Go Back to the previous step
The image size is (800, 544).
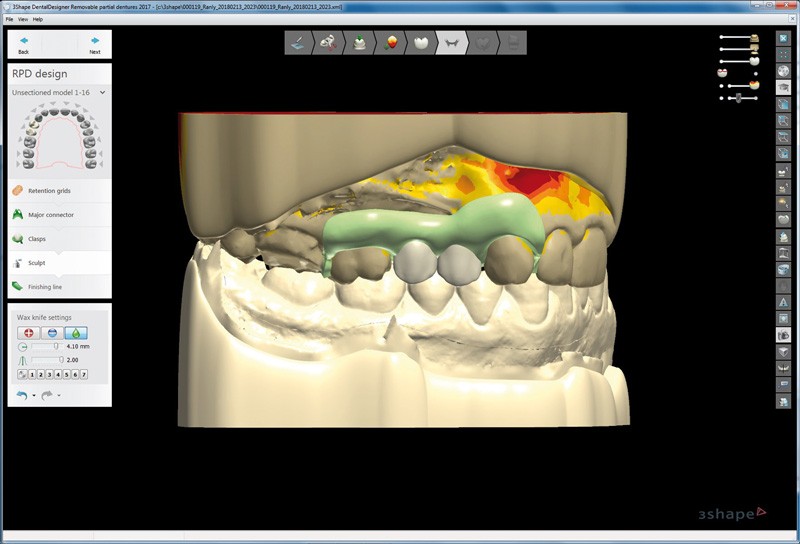pyautogui.click(x=23, y=45)
